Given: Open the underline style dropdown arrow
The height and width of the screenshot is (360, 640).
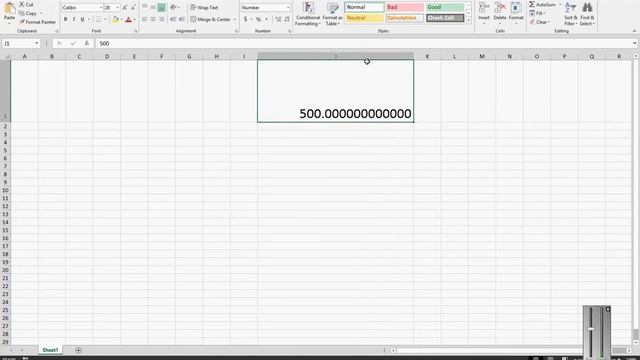Looking at the screenshot, I should [89, 19].
